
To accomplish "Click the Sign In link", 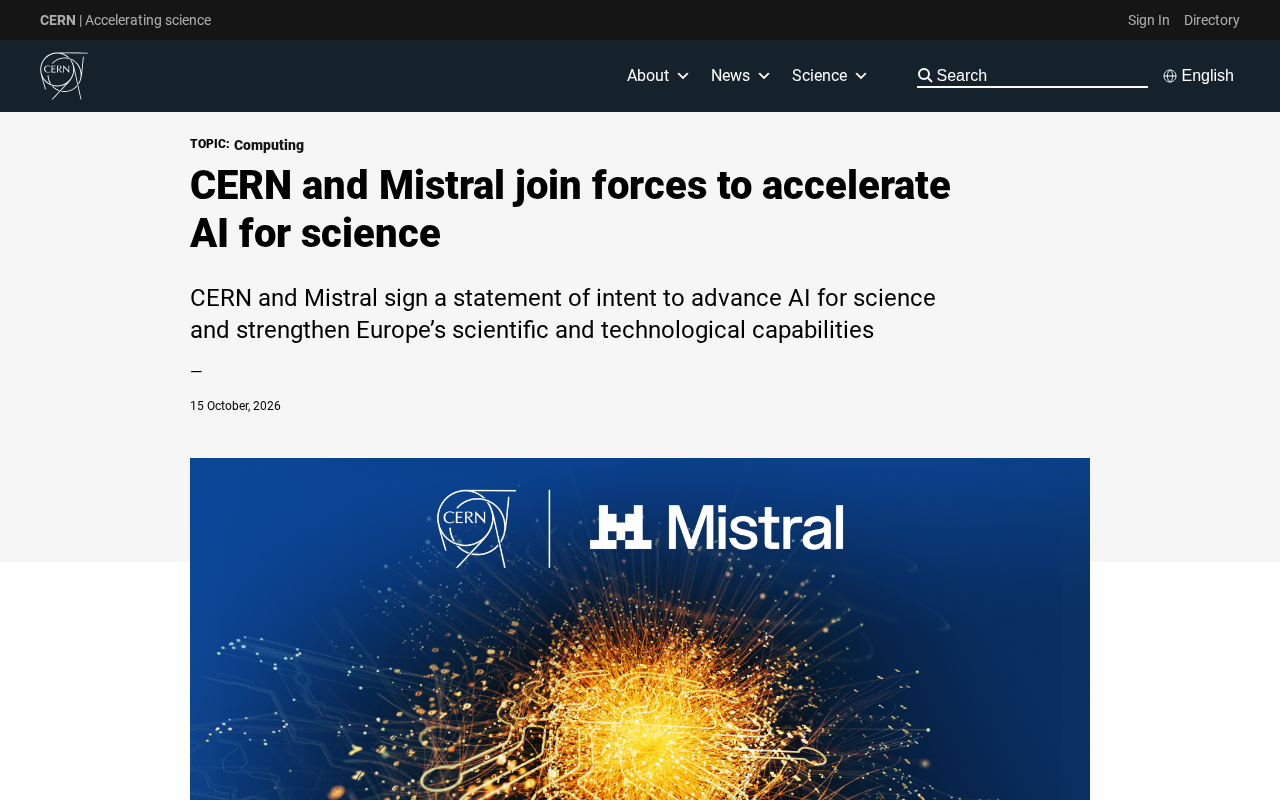I will point(1148,20).
